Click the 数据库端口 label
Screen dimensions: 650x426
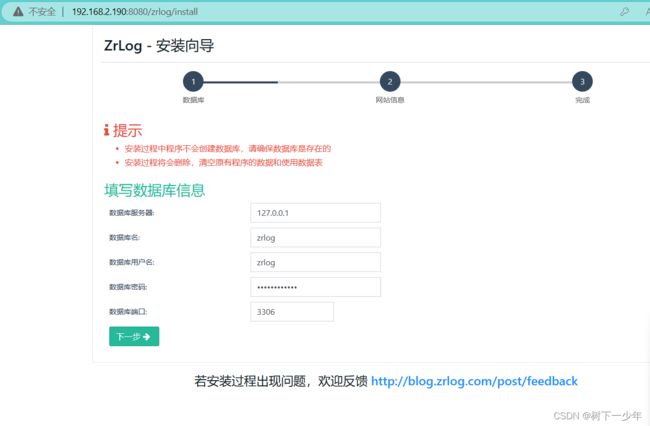click(x=128, y=312)
